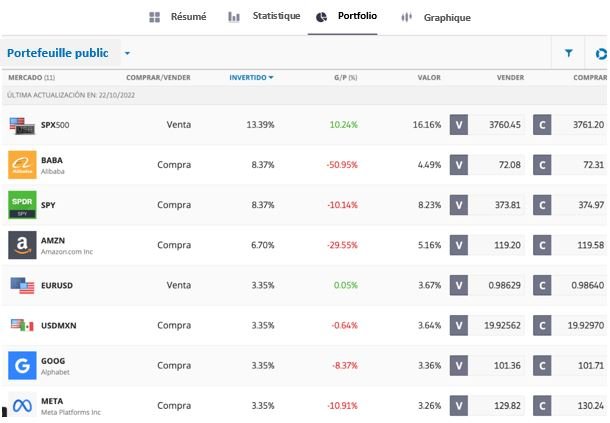Click the GOOG buy price 101.71
Viewport: 610px width, 423px height.
coord(591,365)
